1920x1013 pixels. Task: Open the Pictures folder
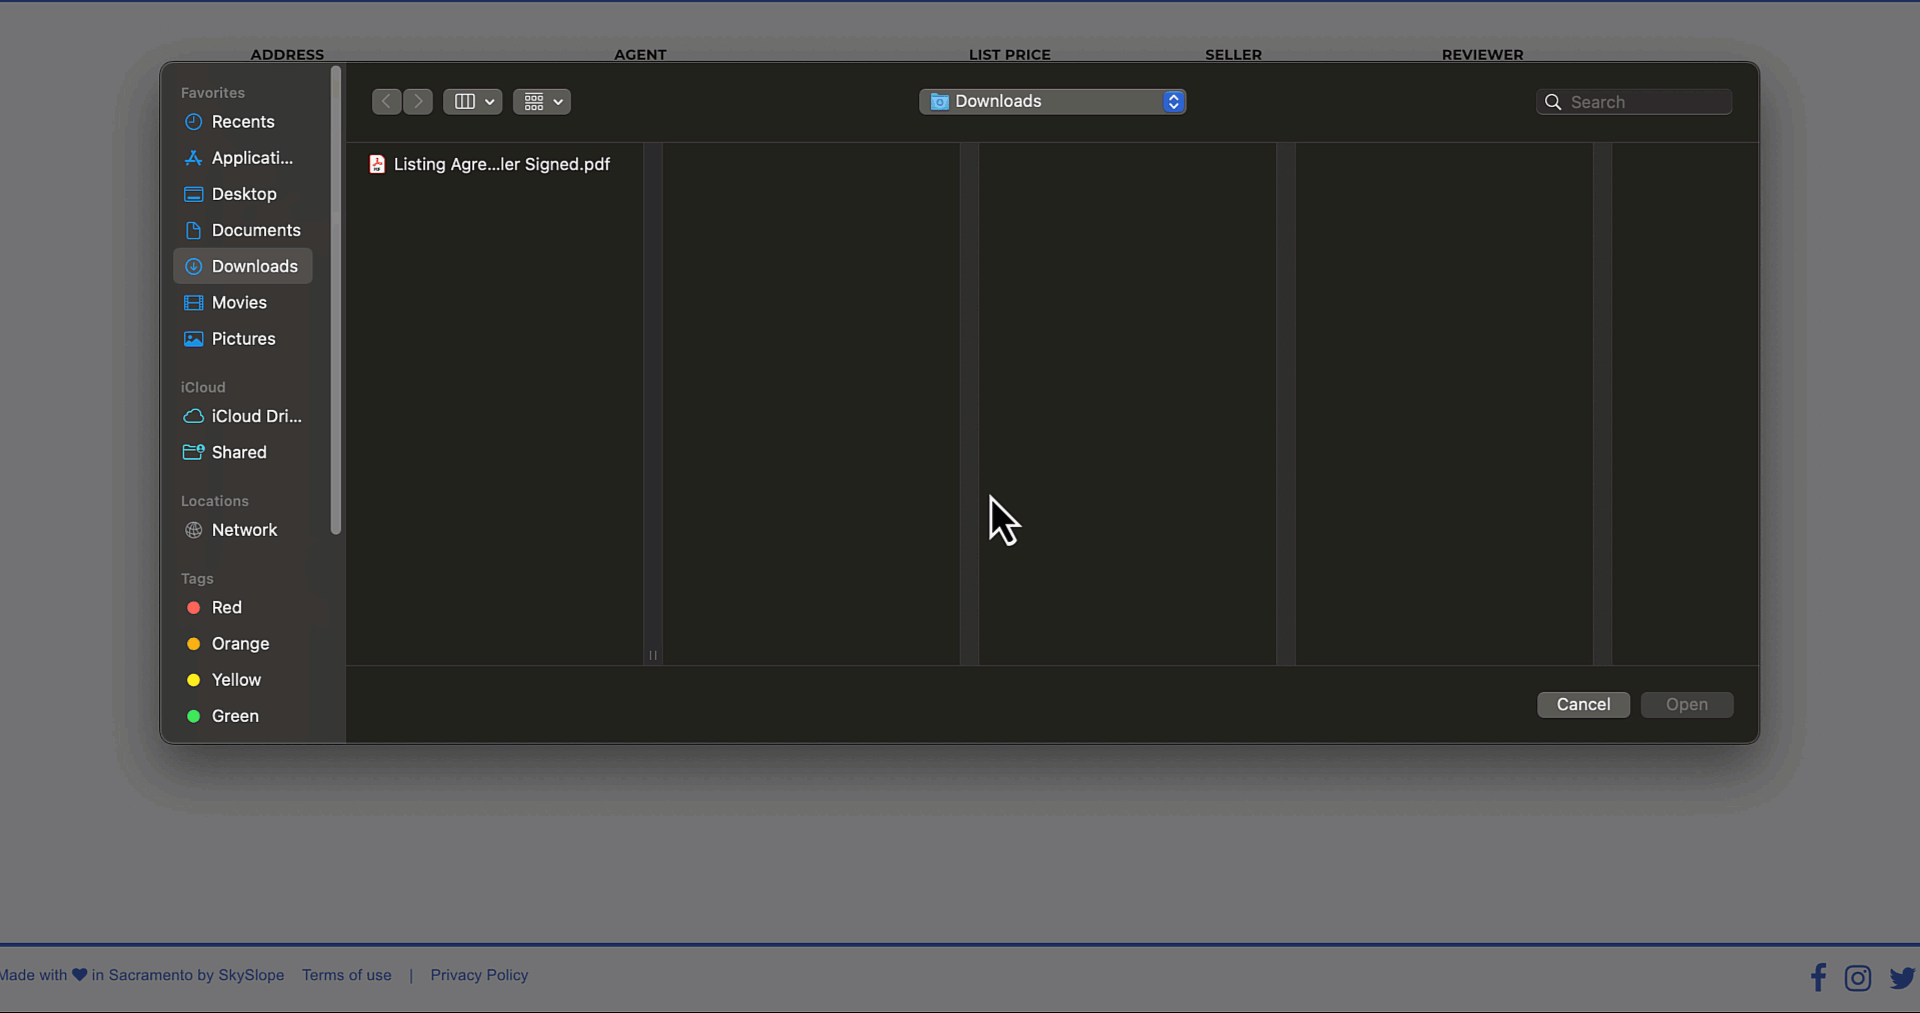point(243,338)
